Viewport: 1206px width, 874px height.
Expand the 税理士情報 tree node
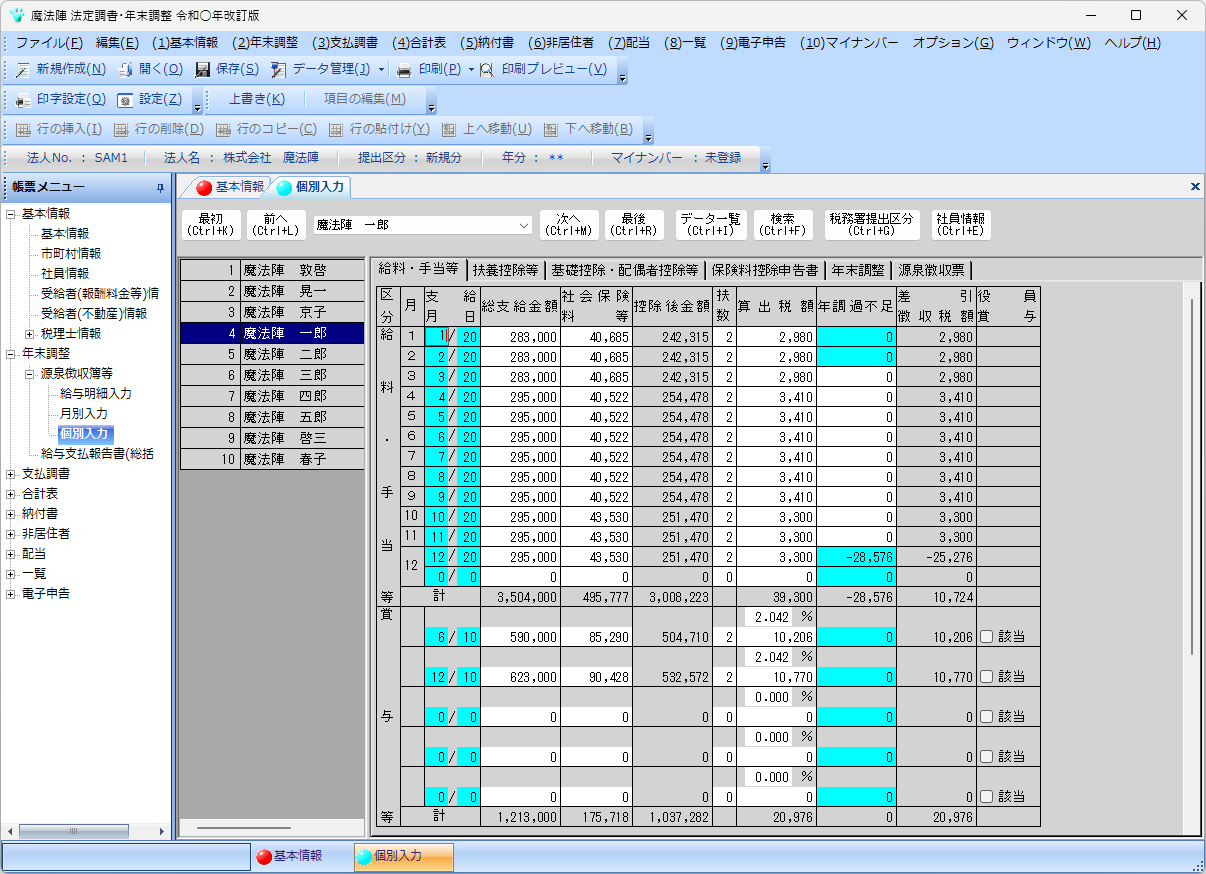tap(30, 334)
